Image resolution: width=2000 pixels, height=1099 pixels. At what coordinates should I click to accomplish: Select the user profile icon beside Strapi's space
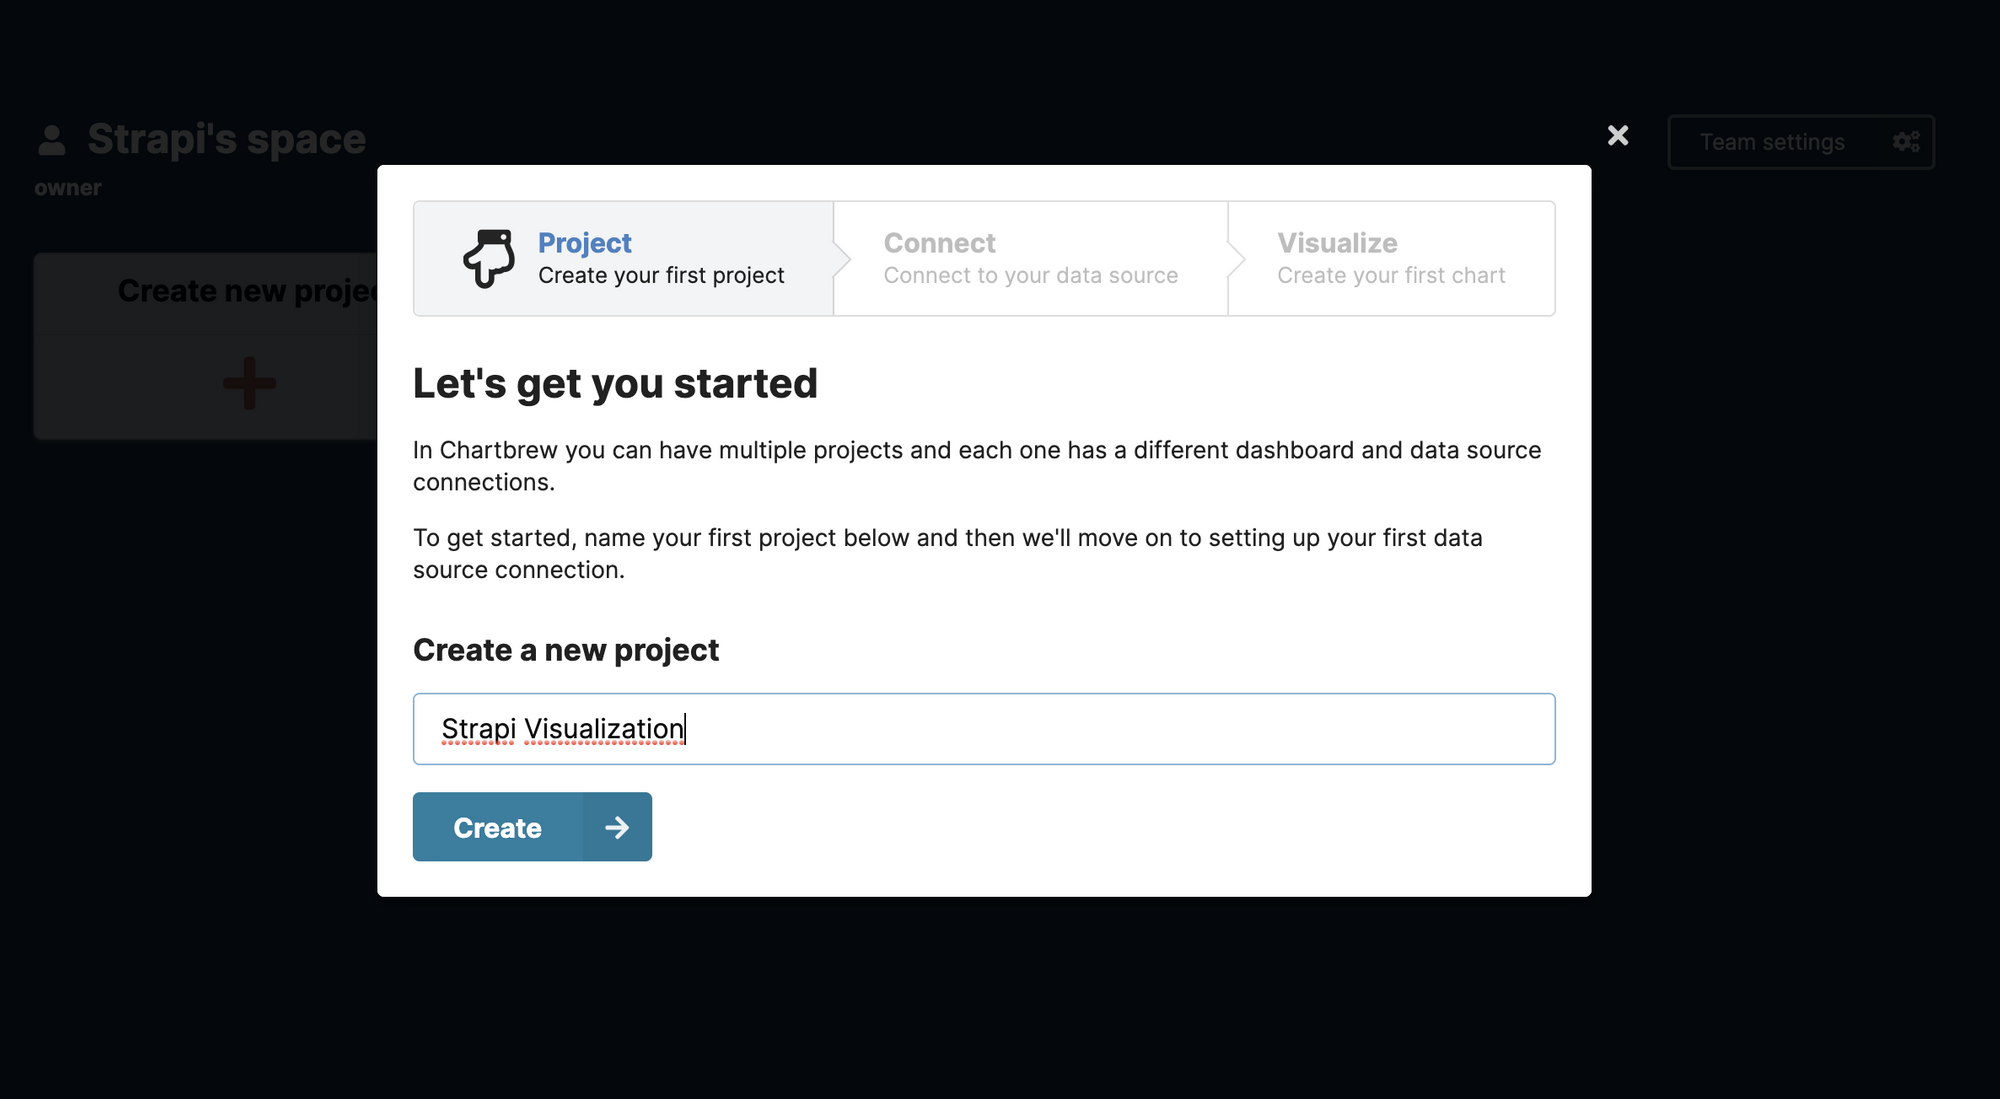[52, 138]
